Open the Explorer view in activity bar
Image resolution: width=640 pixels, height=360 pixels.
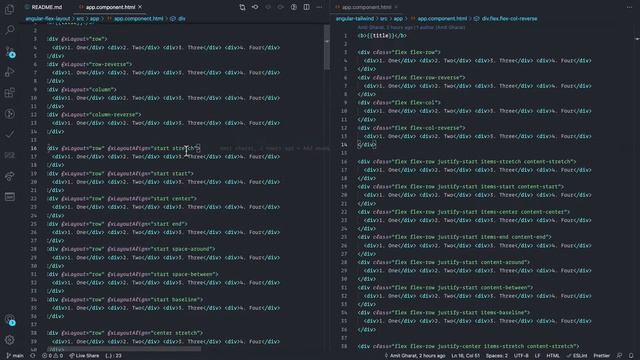coord(10,9)
